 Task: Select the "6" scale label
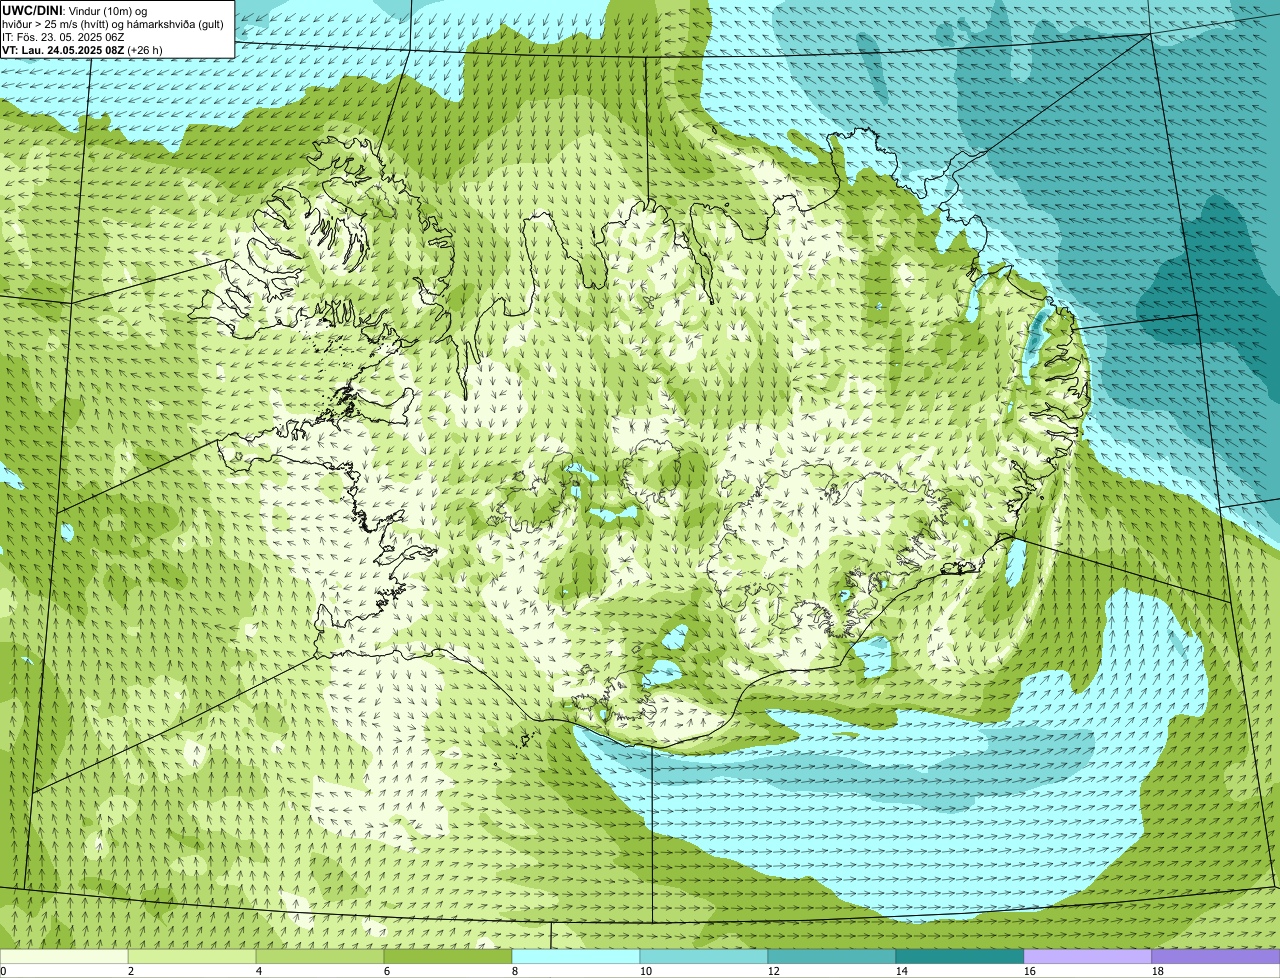(x=387, y=971)
